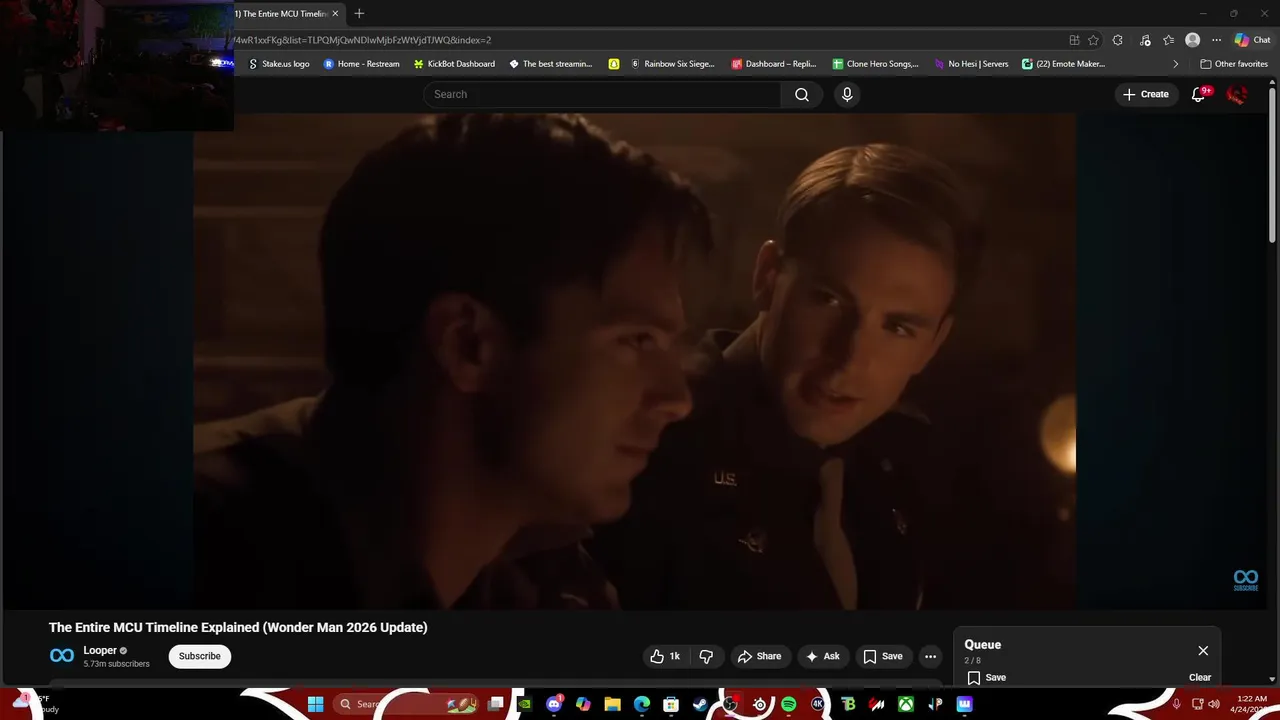Open KickBot Dashboard bookmark
Screen dimensions: 1280x720
coord(454,64)
